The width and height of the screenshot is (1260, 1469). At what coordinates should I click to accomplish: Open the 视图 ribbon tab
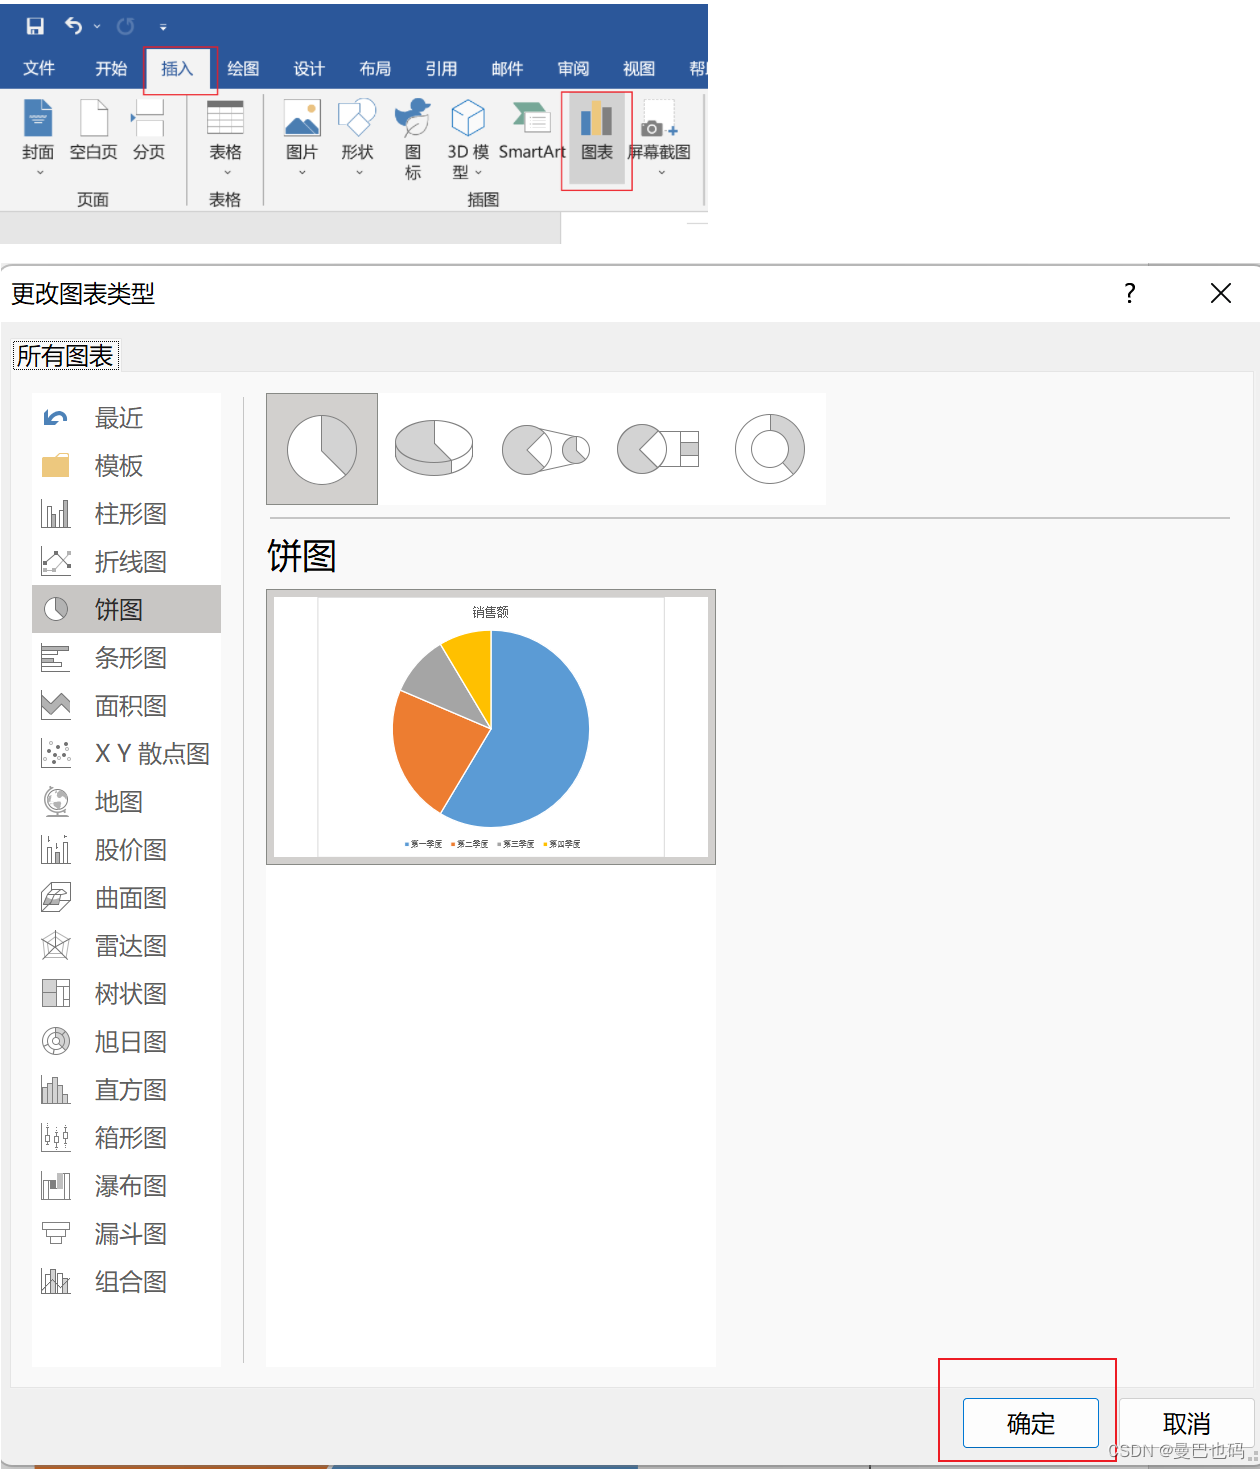[639, 68]
